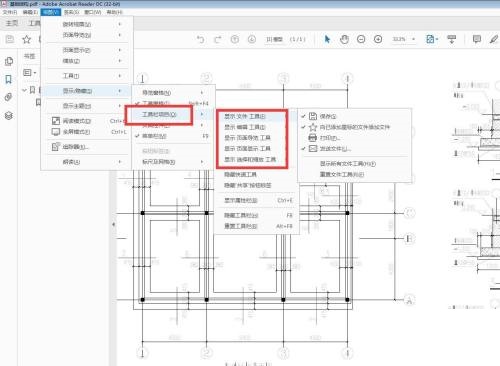Toggle the checked 保存 Save tool entry
Image resolution: width=500 pixels, height=366 pixels.
pos(354,116)
